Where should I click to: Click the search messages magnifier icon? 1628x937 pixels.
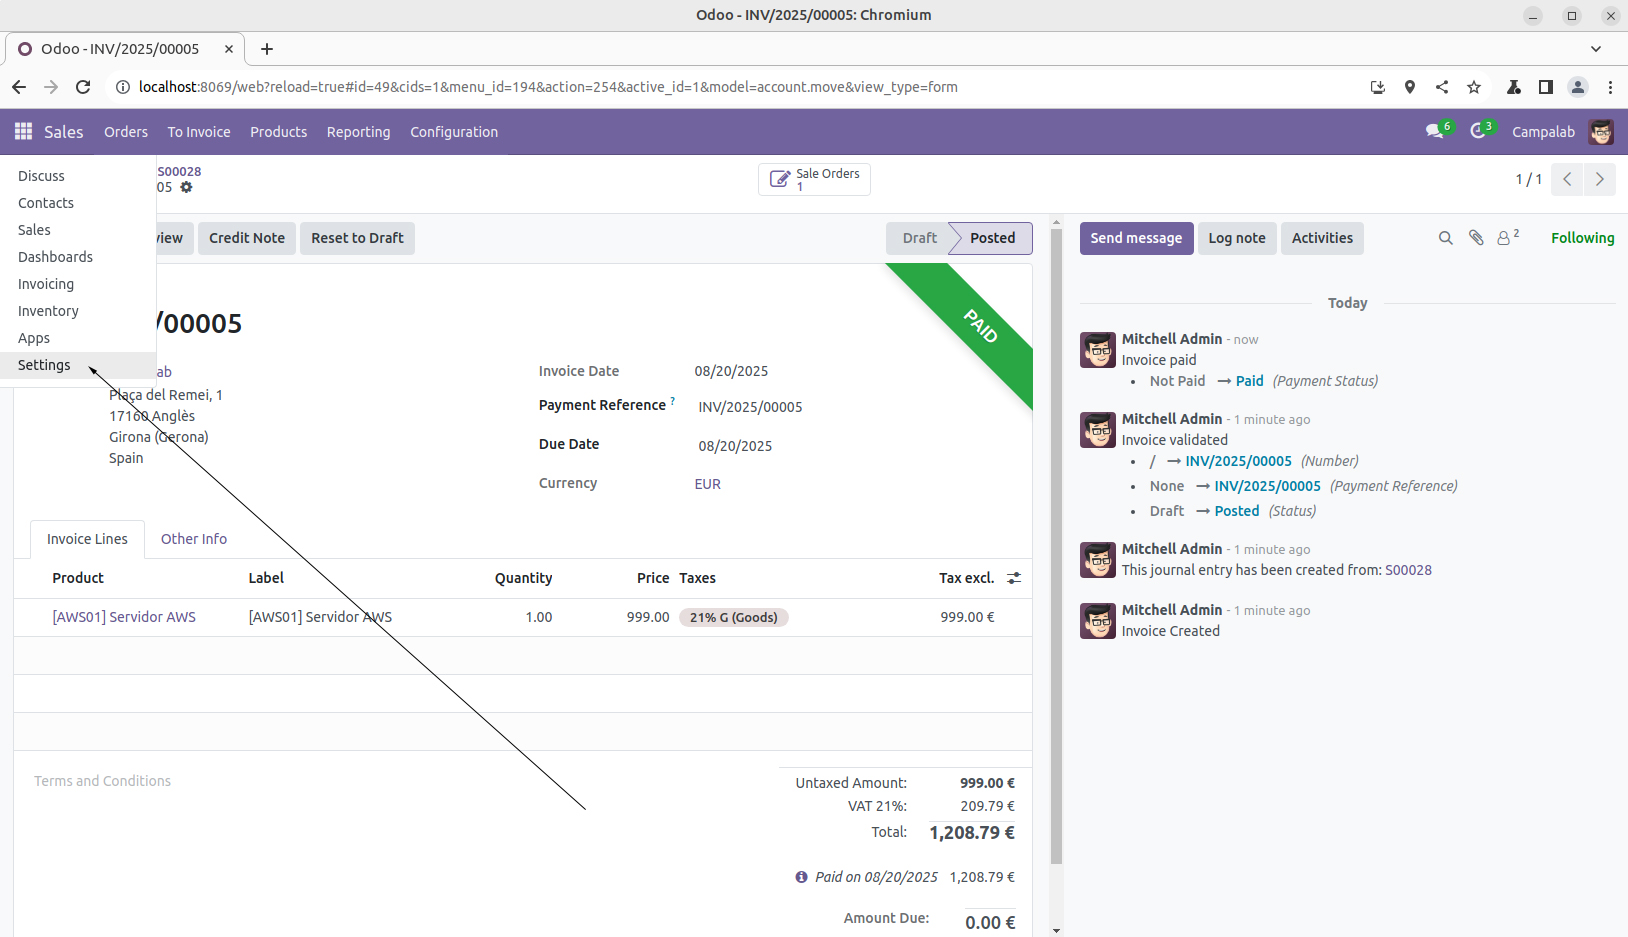pos(1445,238)
